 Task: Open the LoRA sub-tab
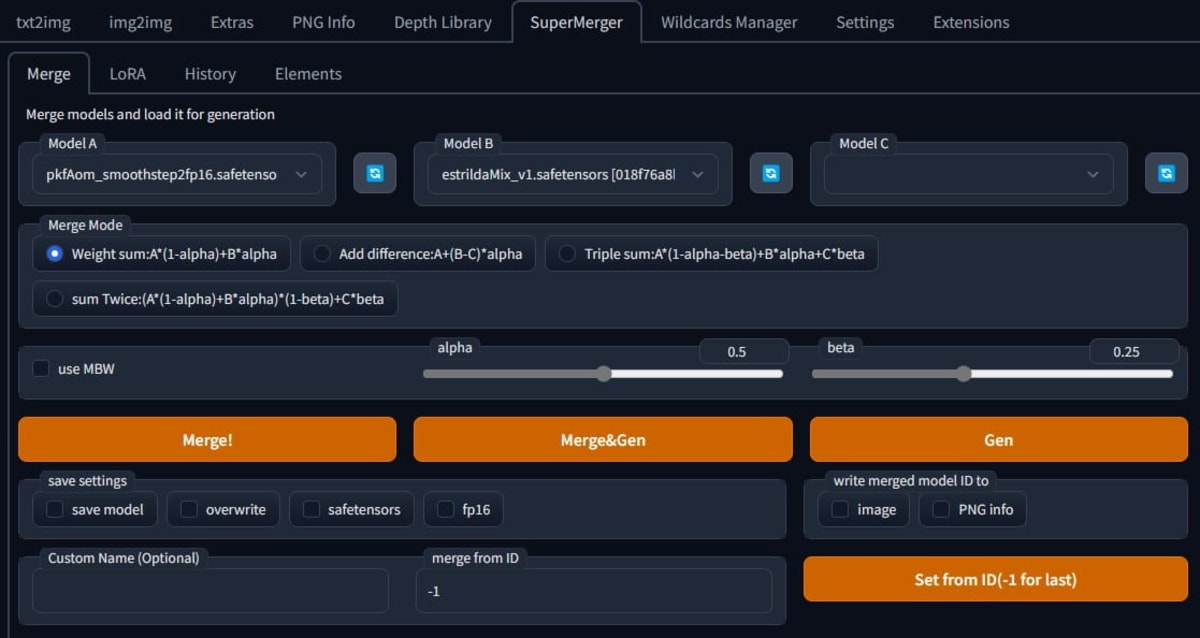(127, 74)
